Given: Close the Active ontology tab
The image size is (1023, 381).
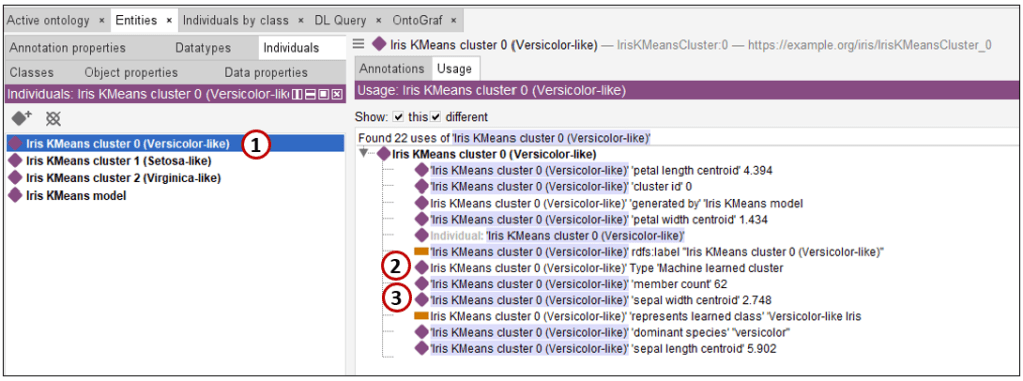Looking at the screenshot, I should click(101, 21).
